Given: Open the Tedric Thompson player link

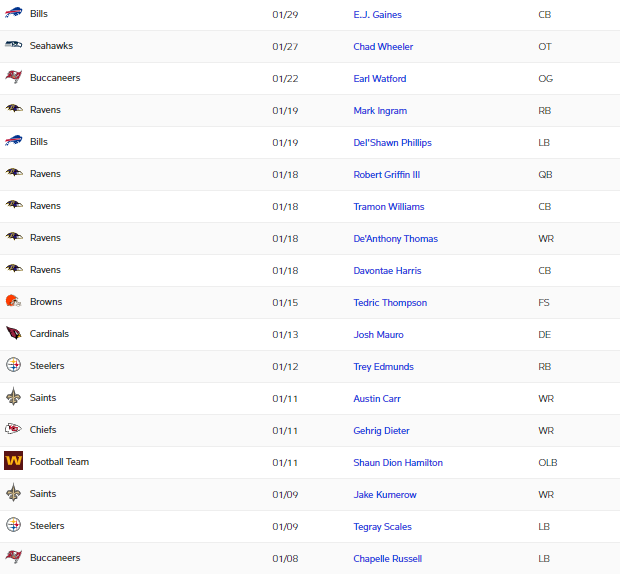Looking at the screenshot, I should 390,303.
